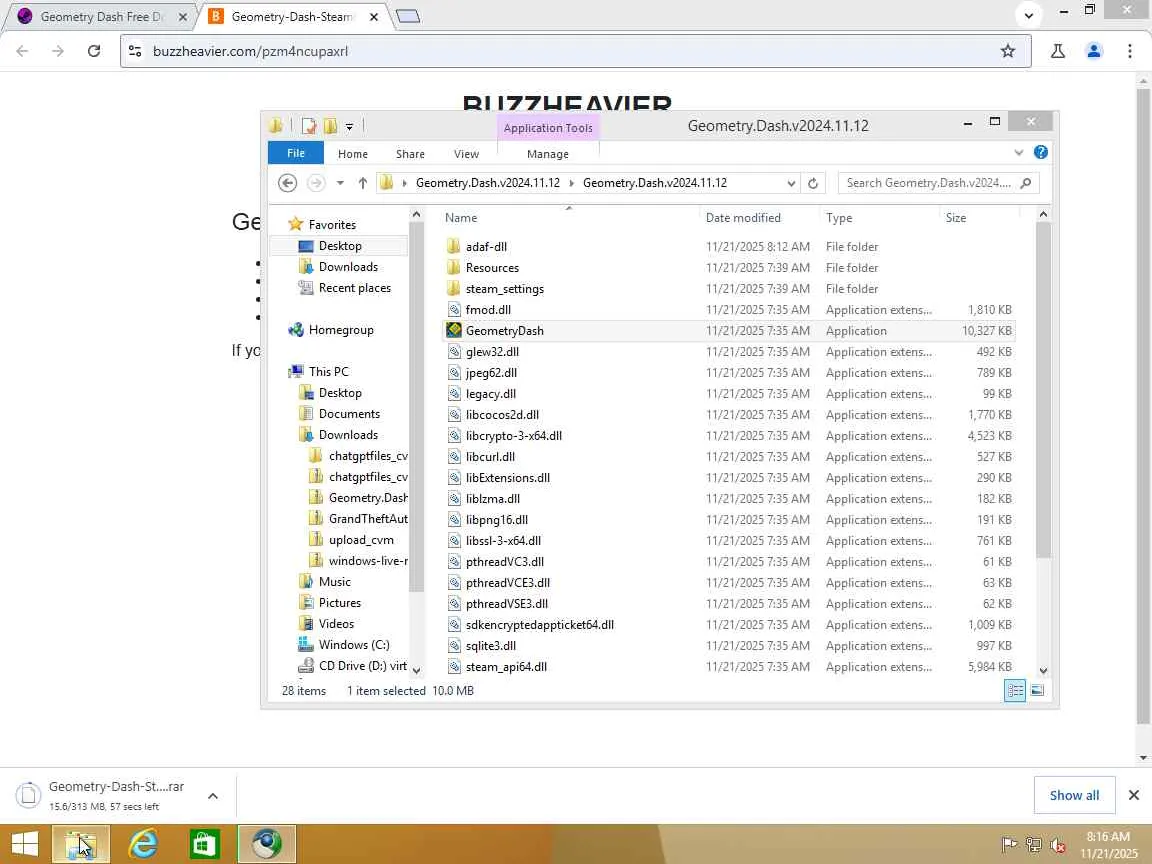This screenshot has width=1152, height=864.
Task: Select the Resources folder icon
Action: coord(453,267)
